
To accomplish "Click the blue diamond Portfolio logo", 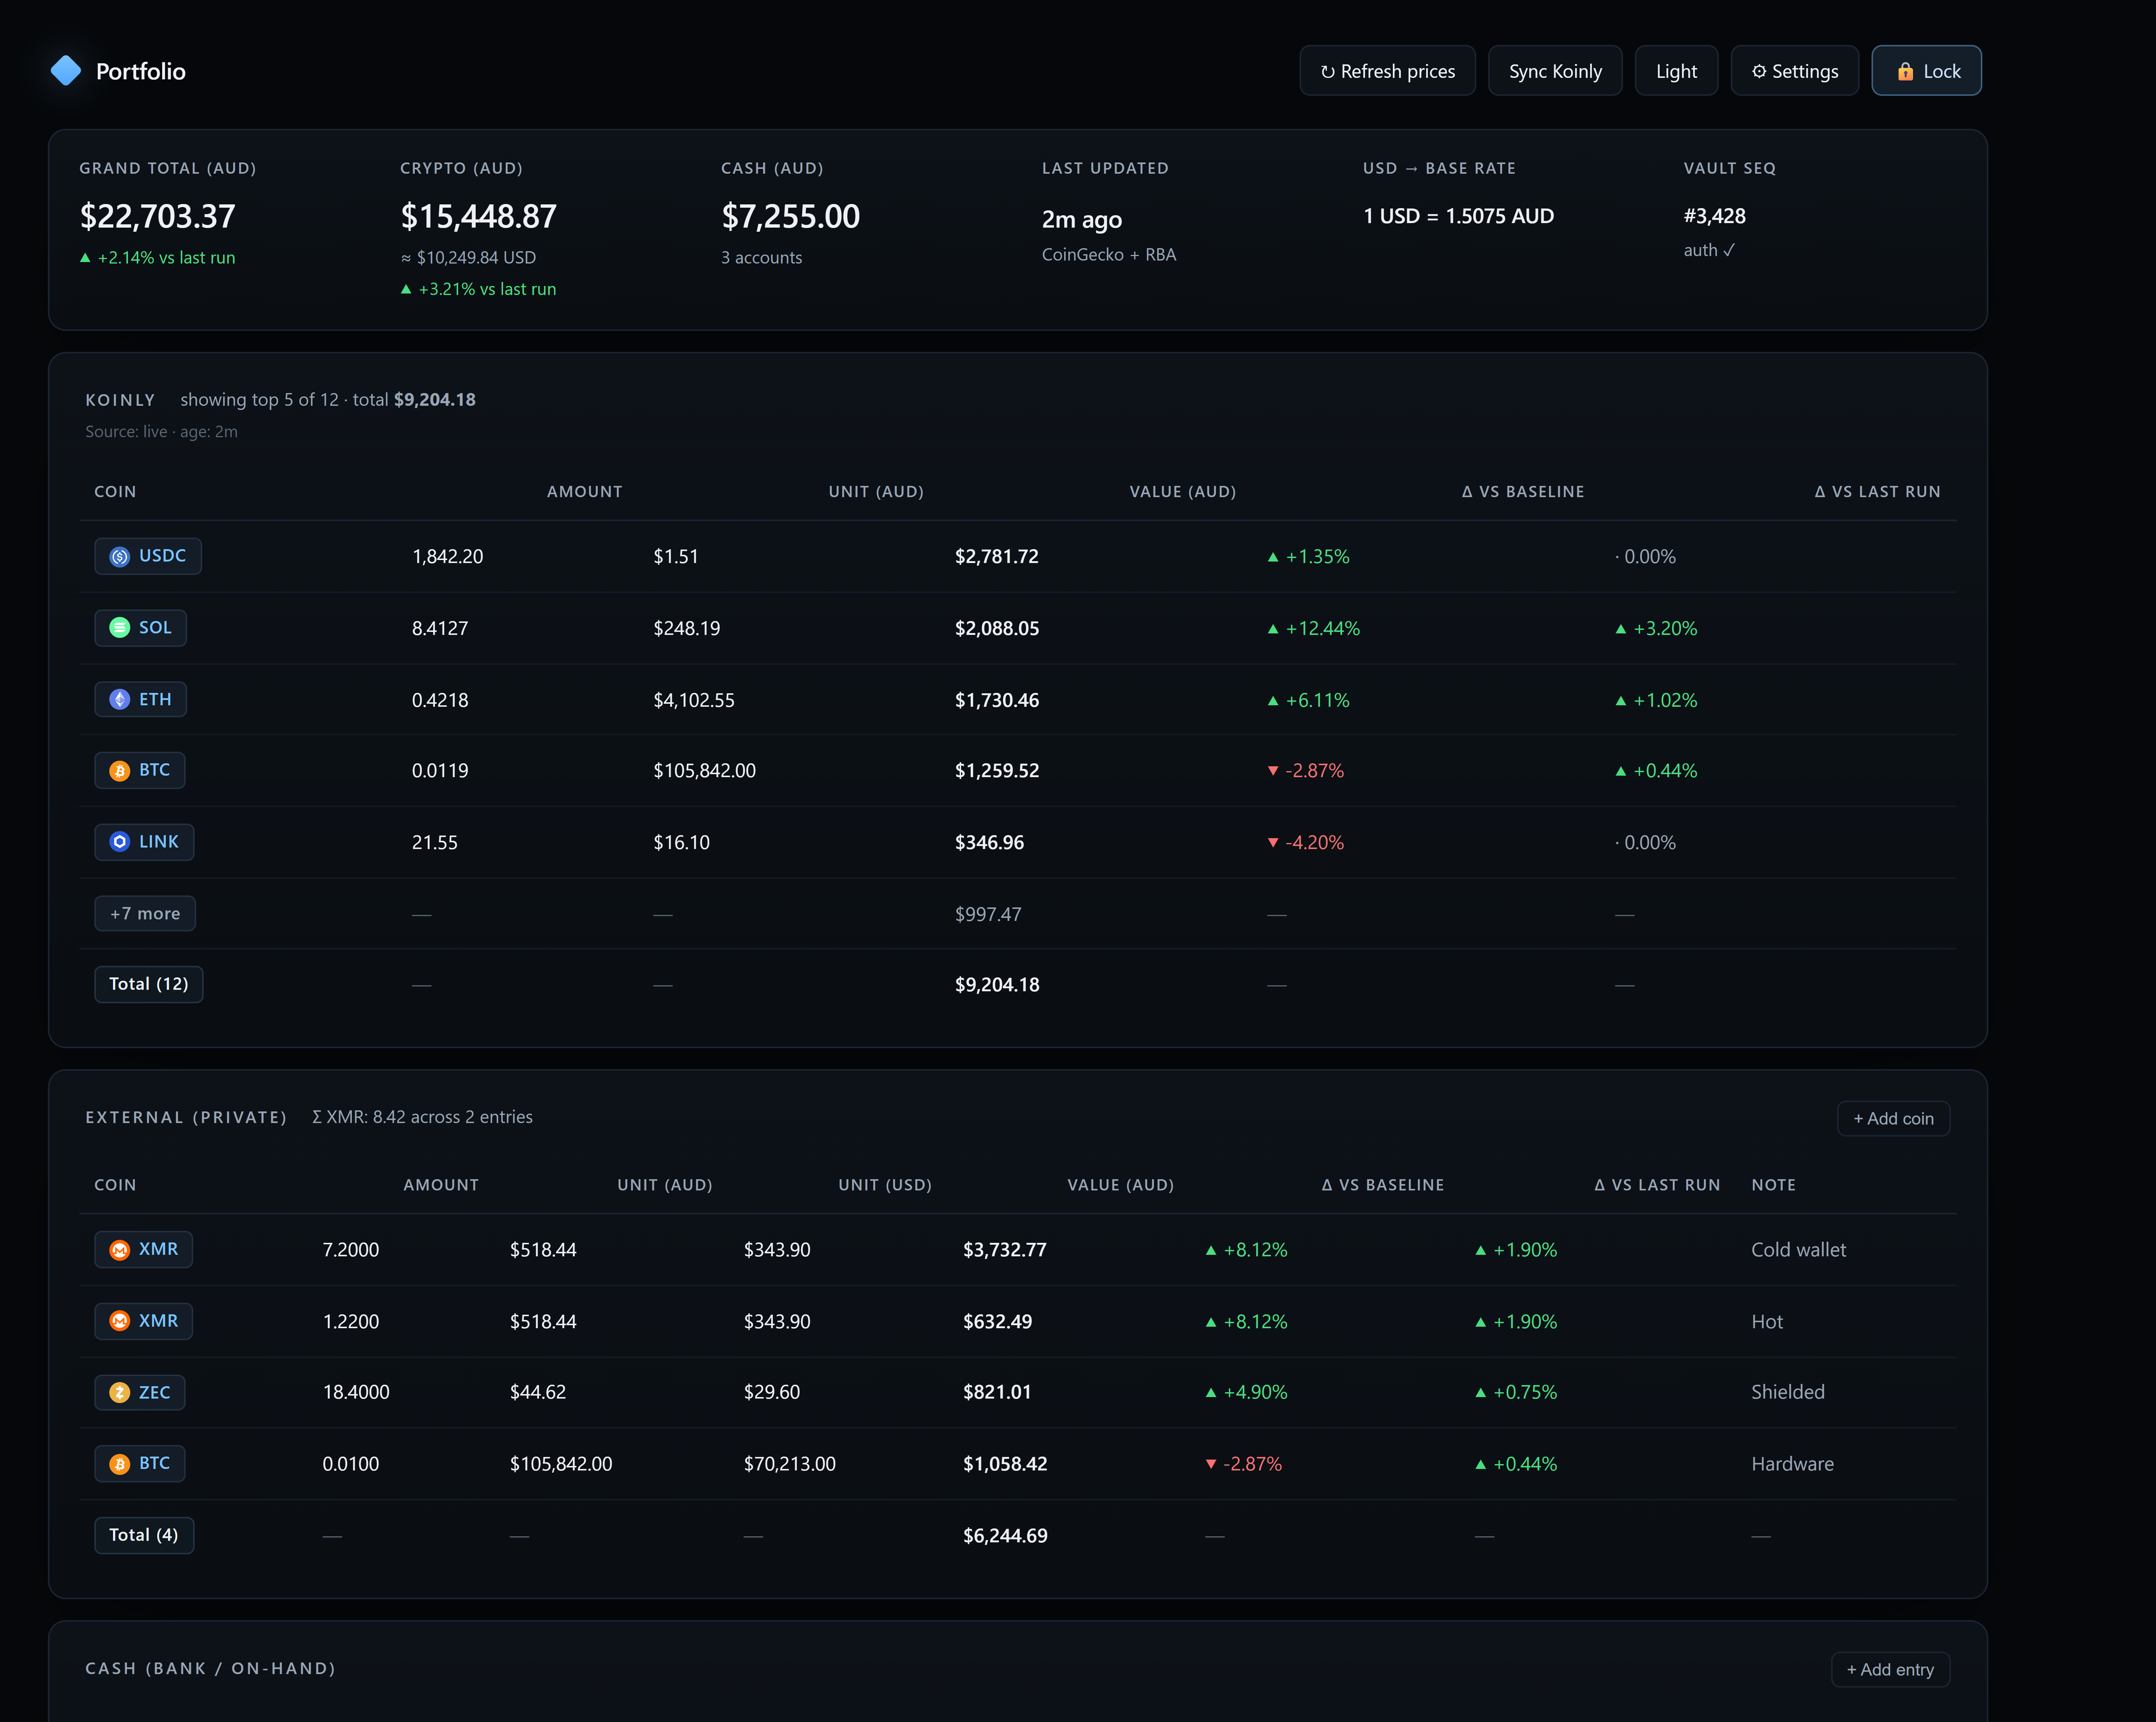I will pos(66,71).
